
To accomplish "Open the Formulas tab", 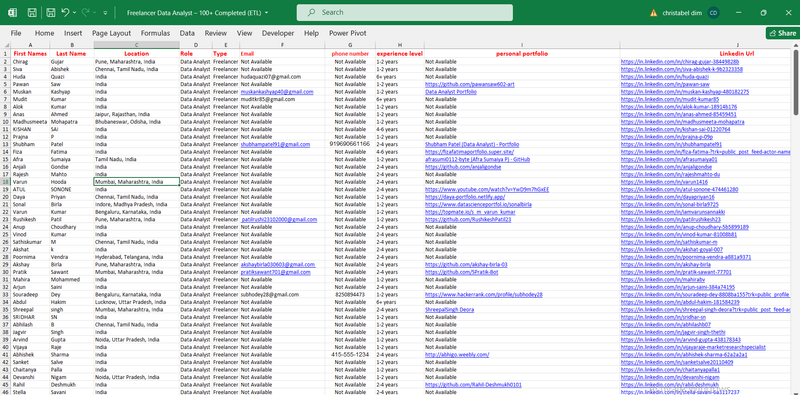I will [x=156, y=33].
